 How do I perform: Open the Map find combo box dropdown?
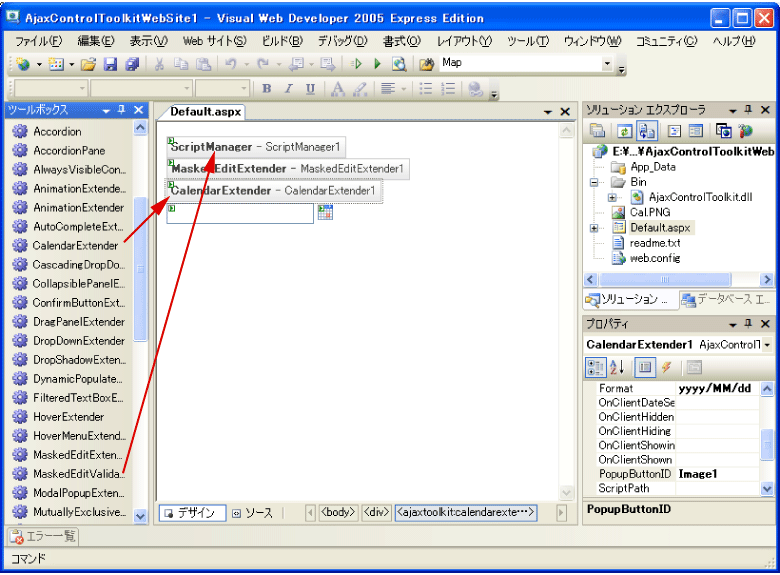point(607,63)
